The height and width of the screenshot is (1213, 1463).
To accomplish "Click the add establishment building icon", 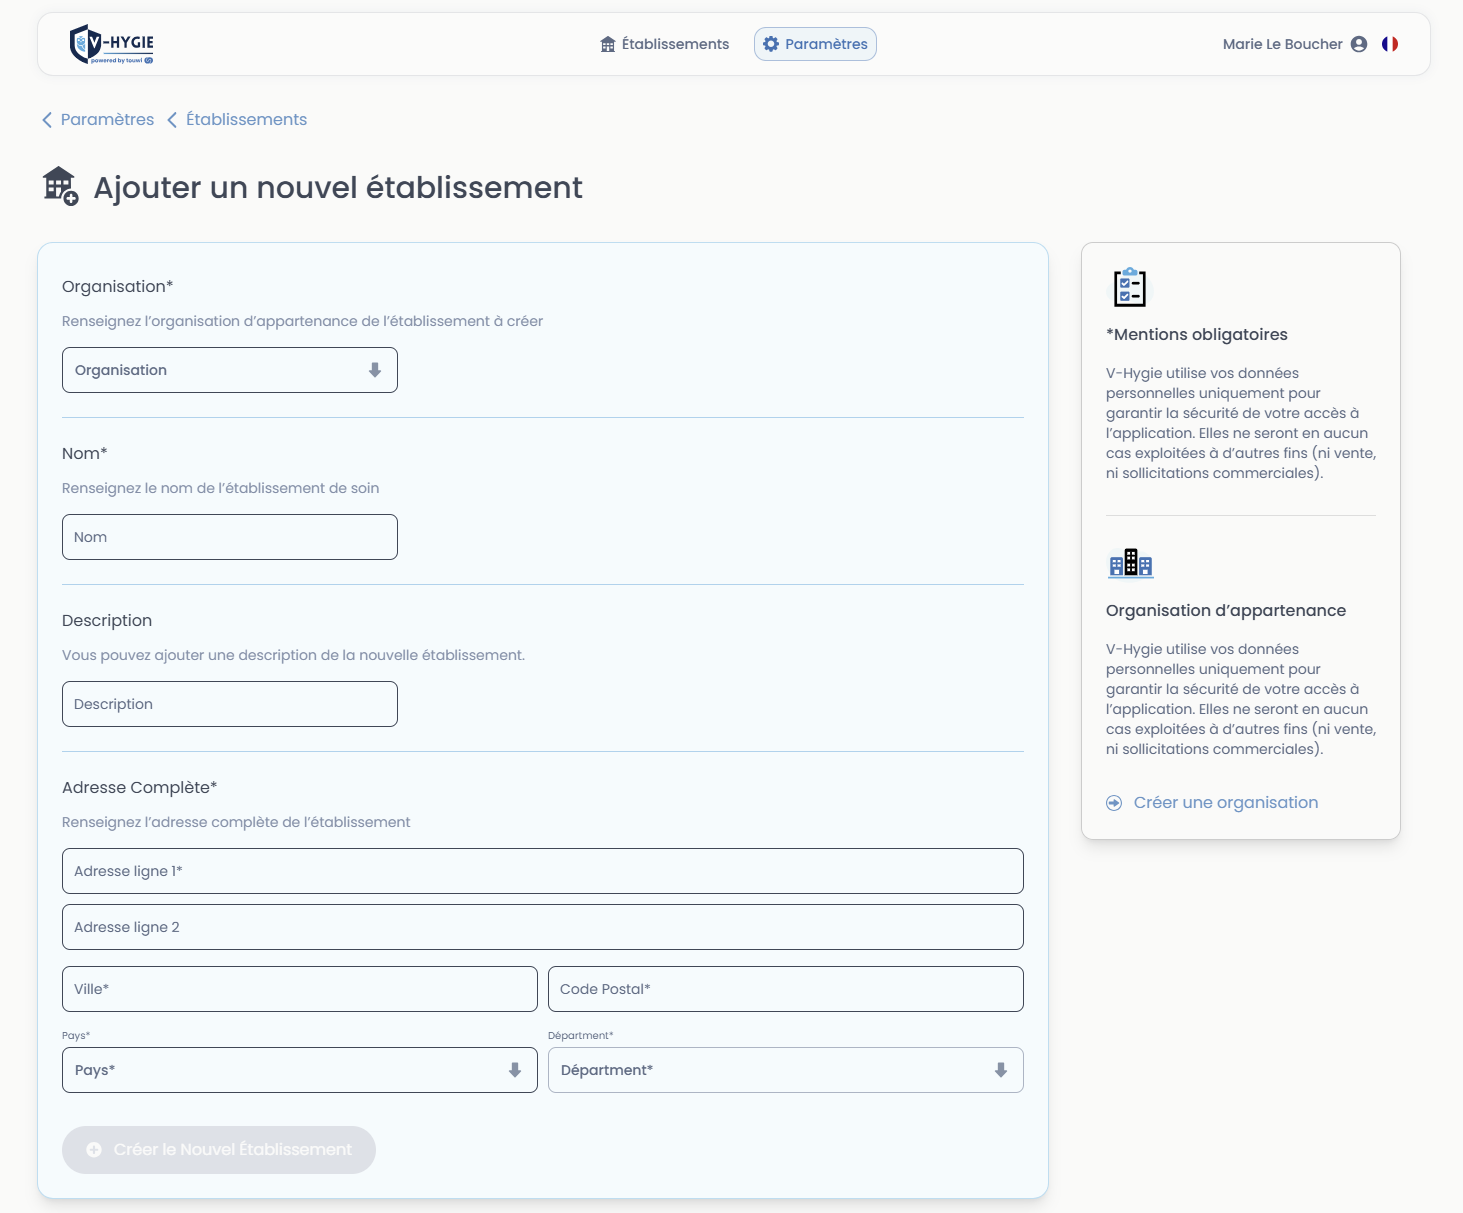I will (x=60, y=186).
